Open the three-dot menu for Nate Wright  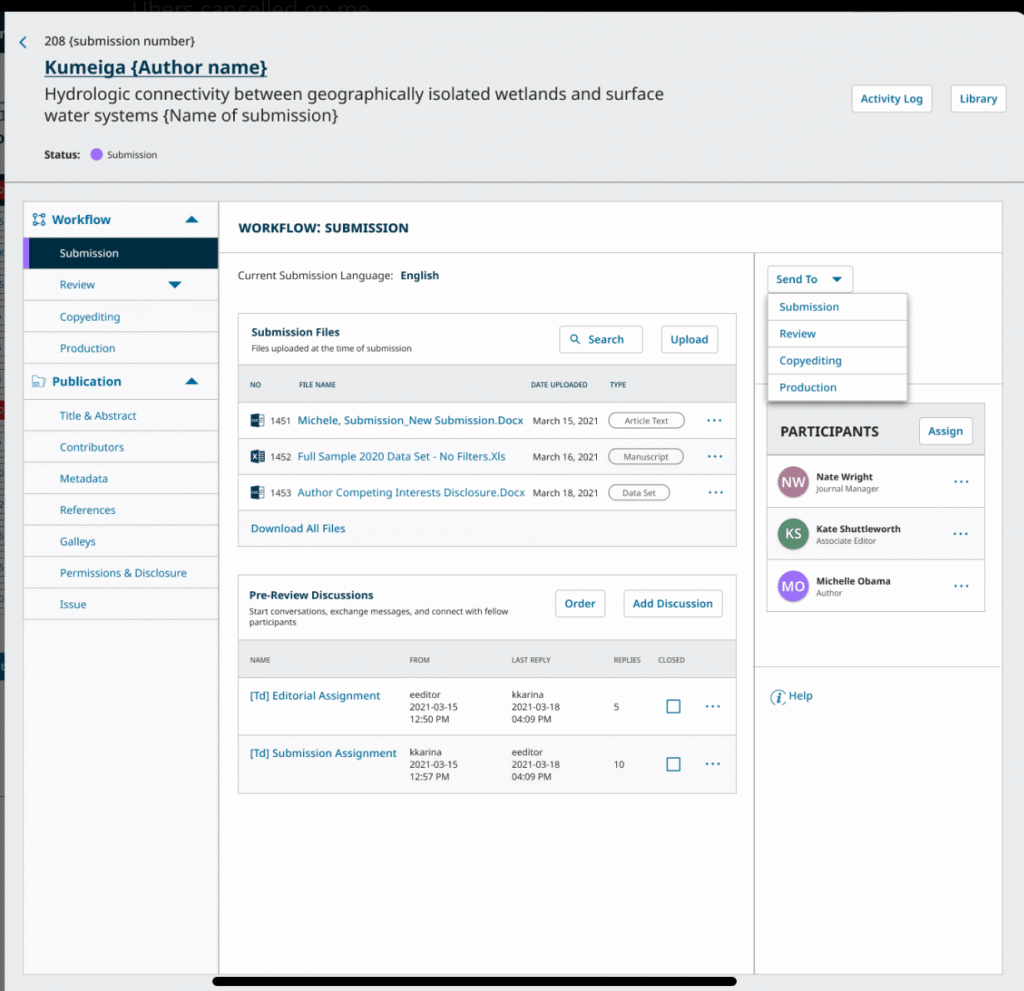(x=960, y=482)
